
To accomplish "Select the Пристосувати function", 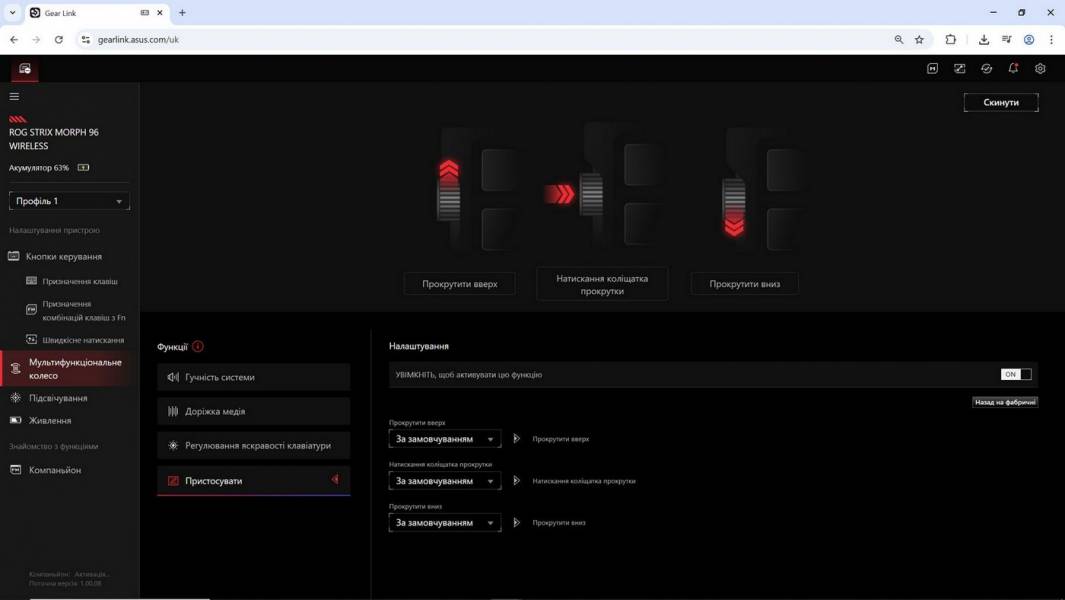I will coord(253,480).
